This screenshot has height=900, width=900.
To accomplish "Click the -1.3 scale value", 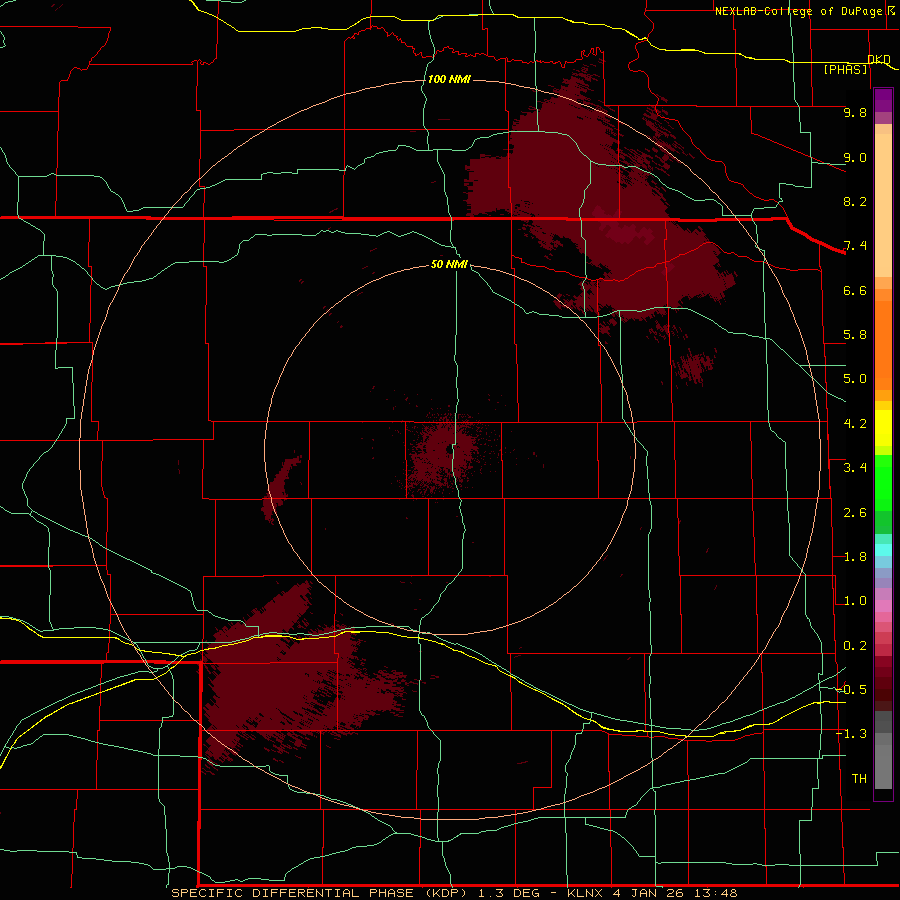I will [x=851, y=734].
